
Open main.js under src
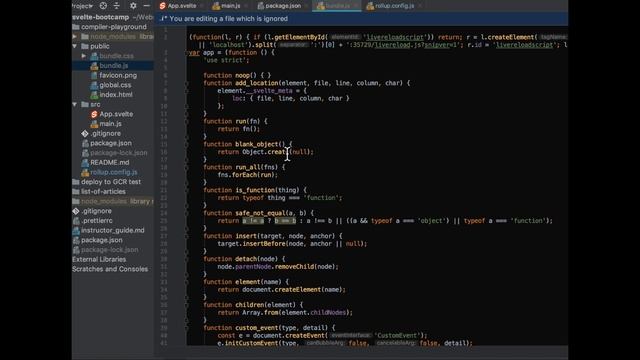click(x=110, y=124)
